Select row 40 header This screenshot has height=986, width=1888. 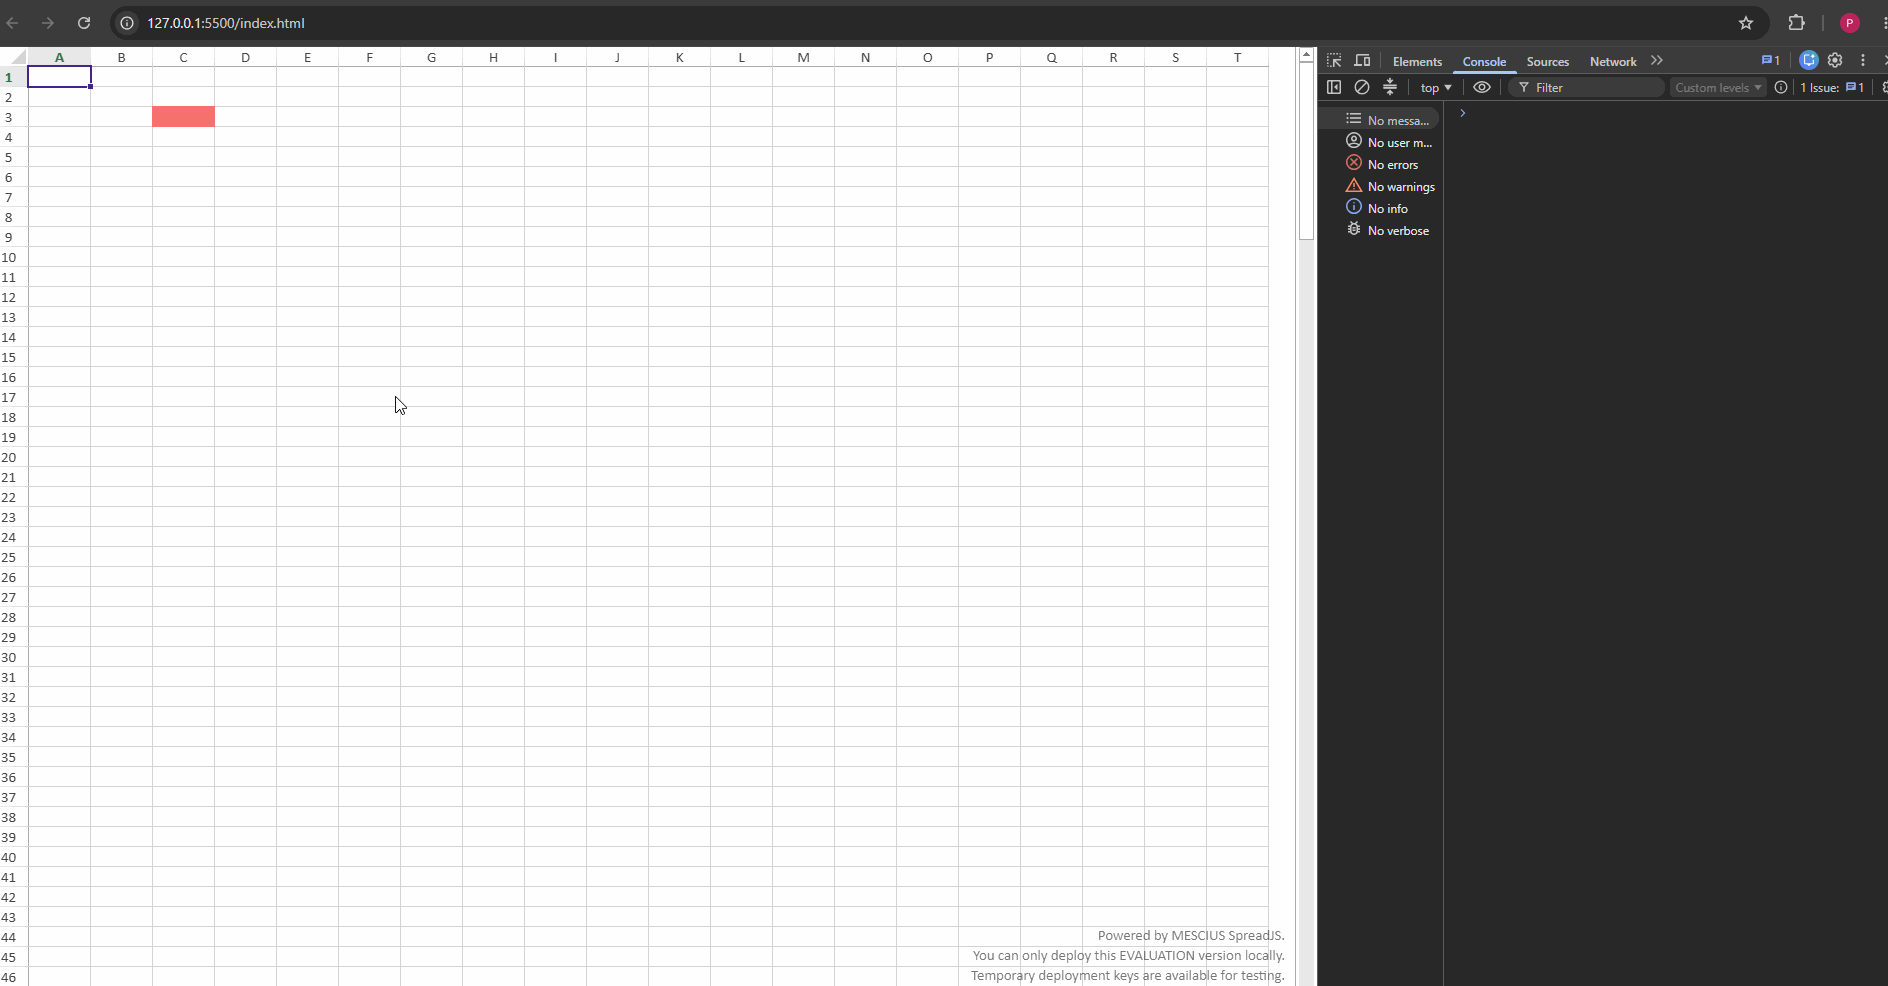[x=13, y=857]
